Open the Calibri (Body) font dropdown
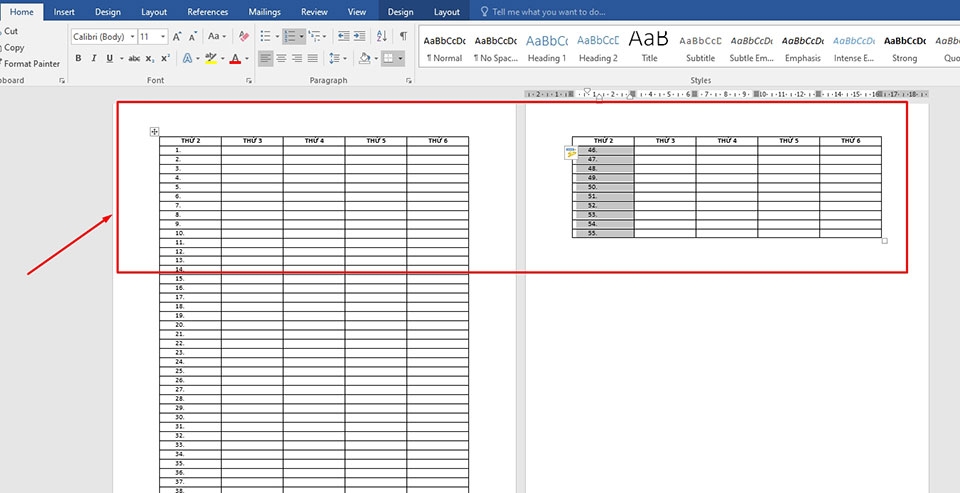Screen dimensions: 960x493 [x=103, y=37]
